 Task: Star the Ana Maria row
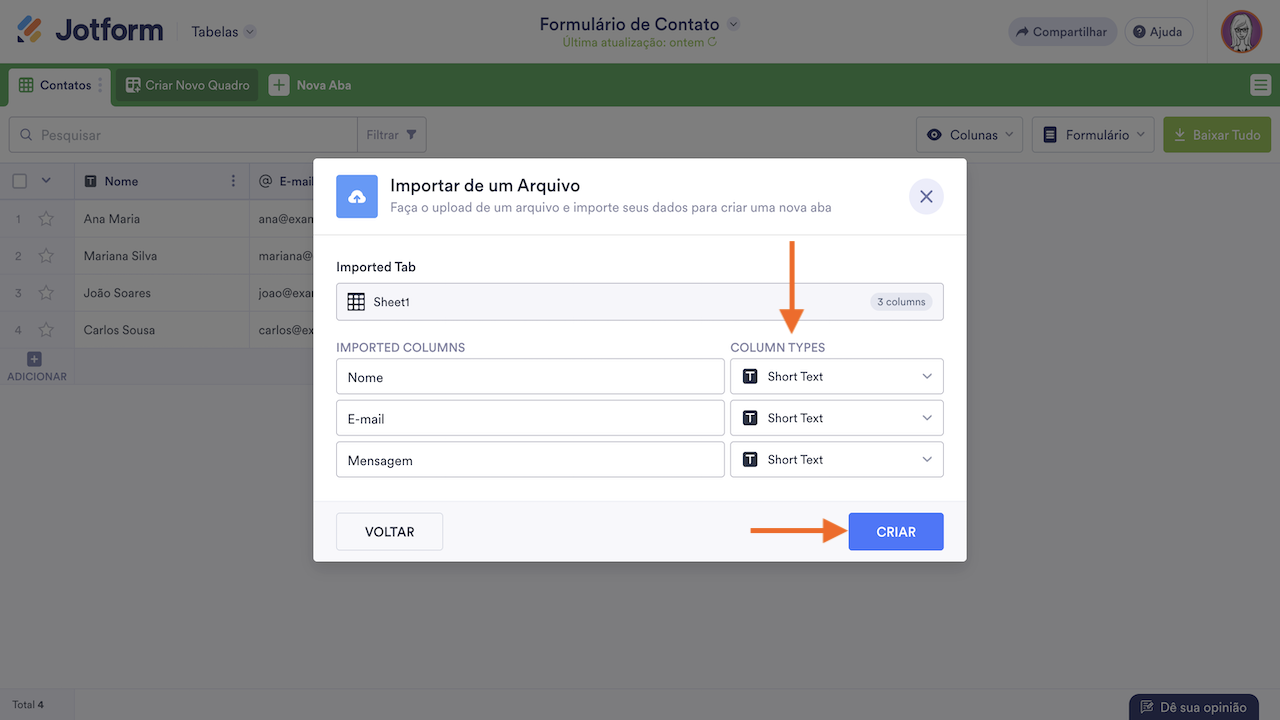46,219
